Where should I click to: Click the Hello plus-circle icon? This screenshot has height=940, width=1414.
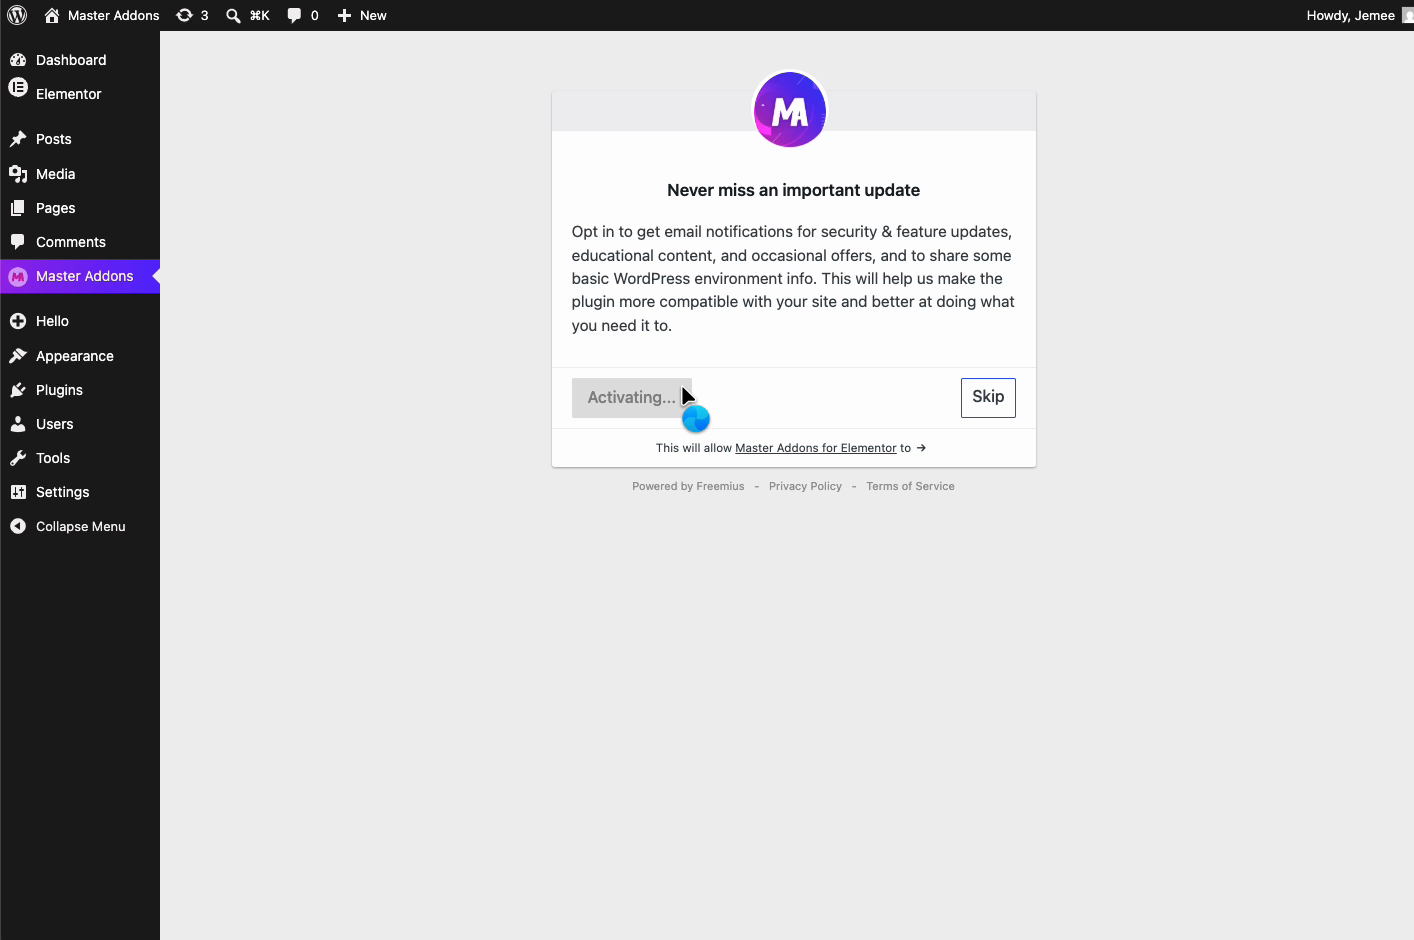(x=18, y=321)
